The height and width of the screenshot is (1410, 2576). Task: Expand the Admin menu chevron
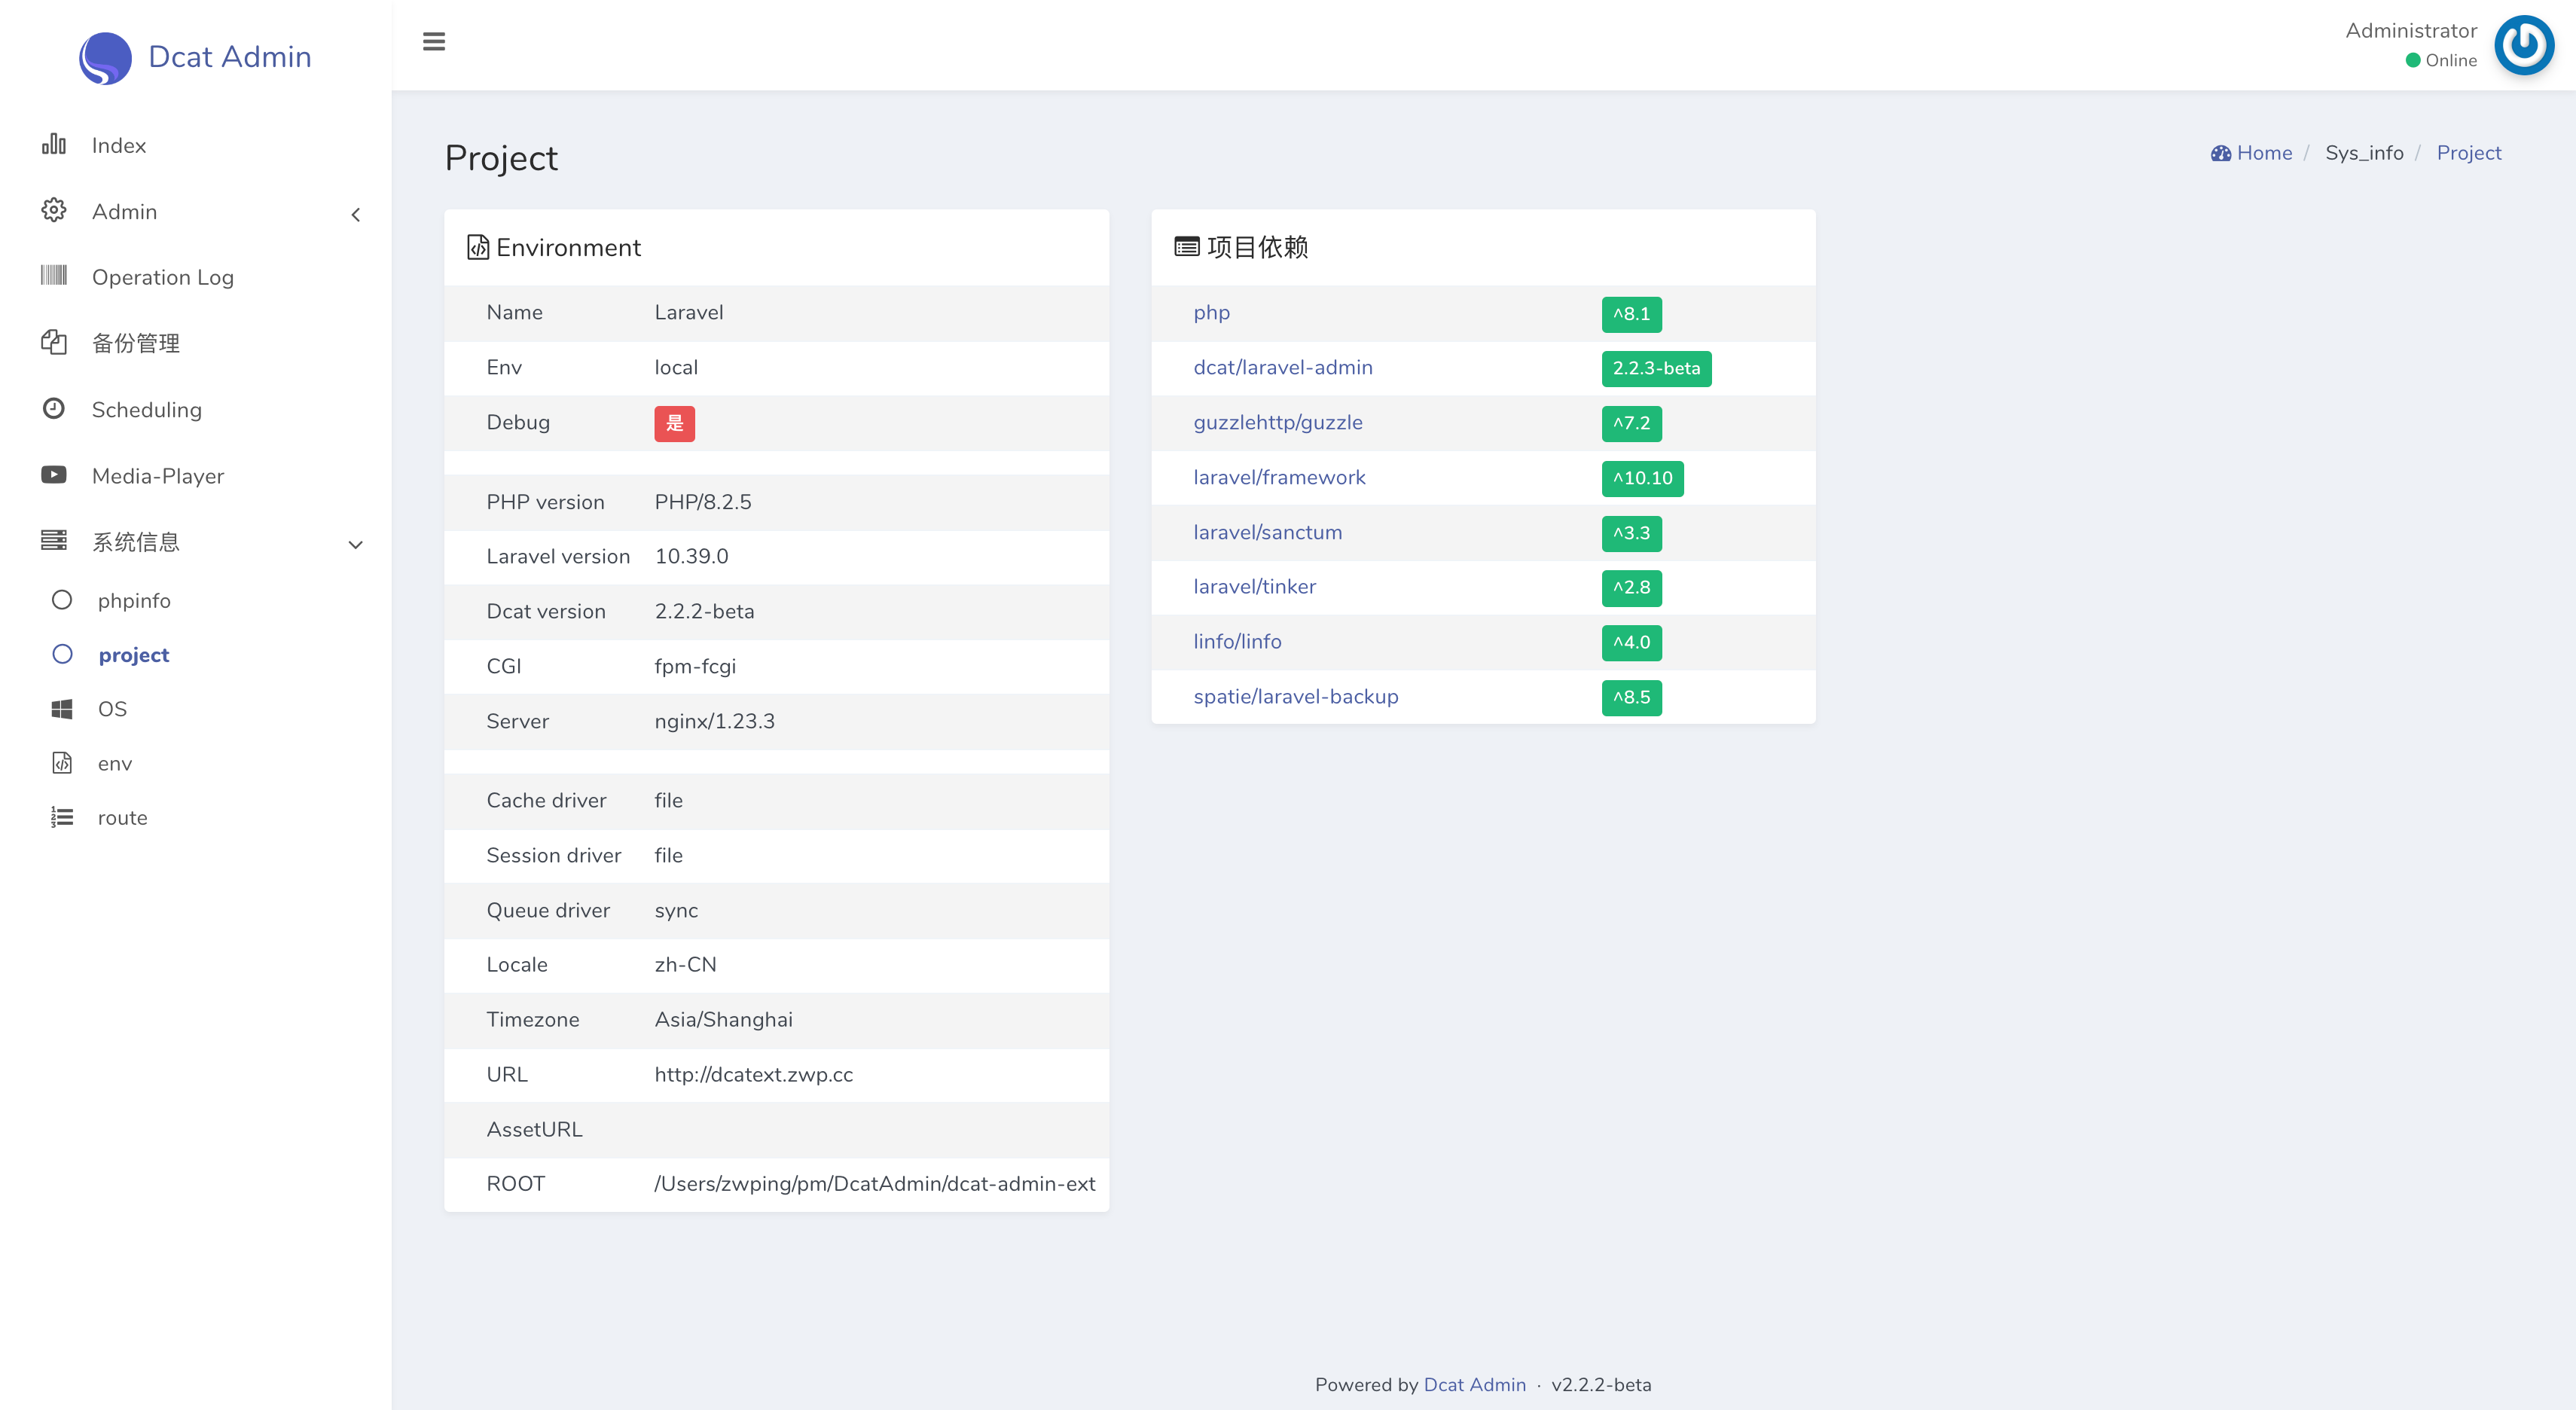click(x=356, y=214)
